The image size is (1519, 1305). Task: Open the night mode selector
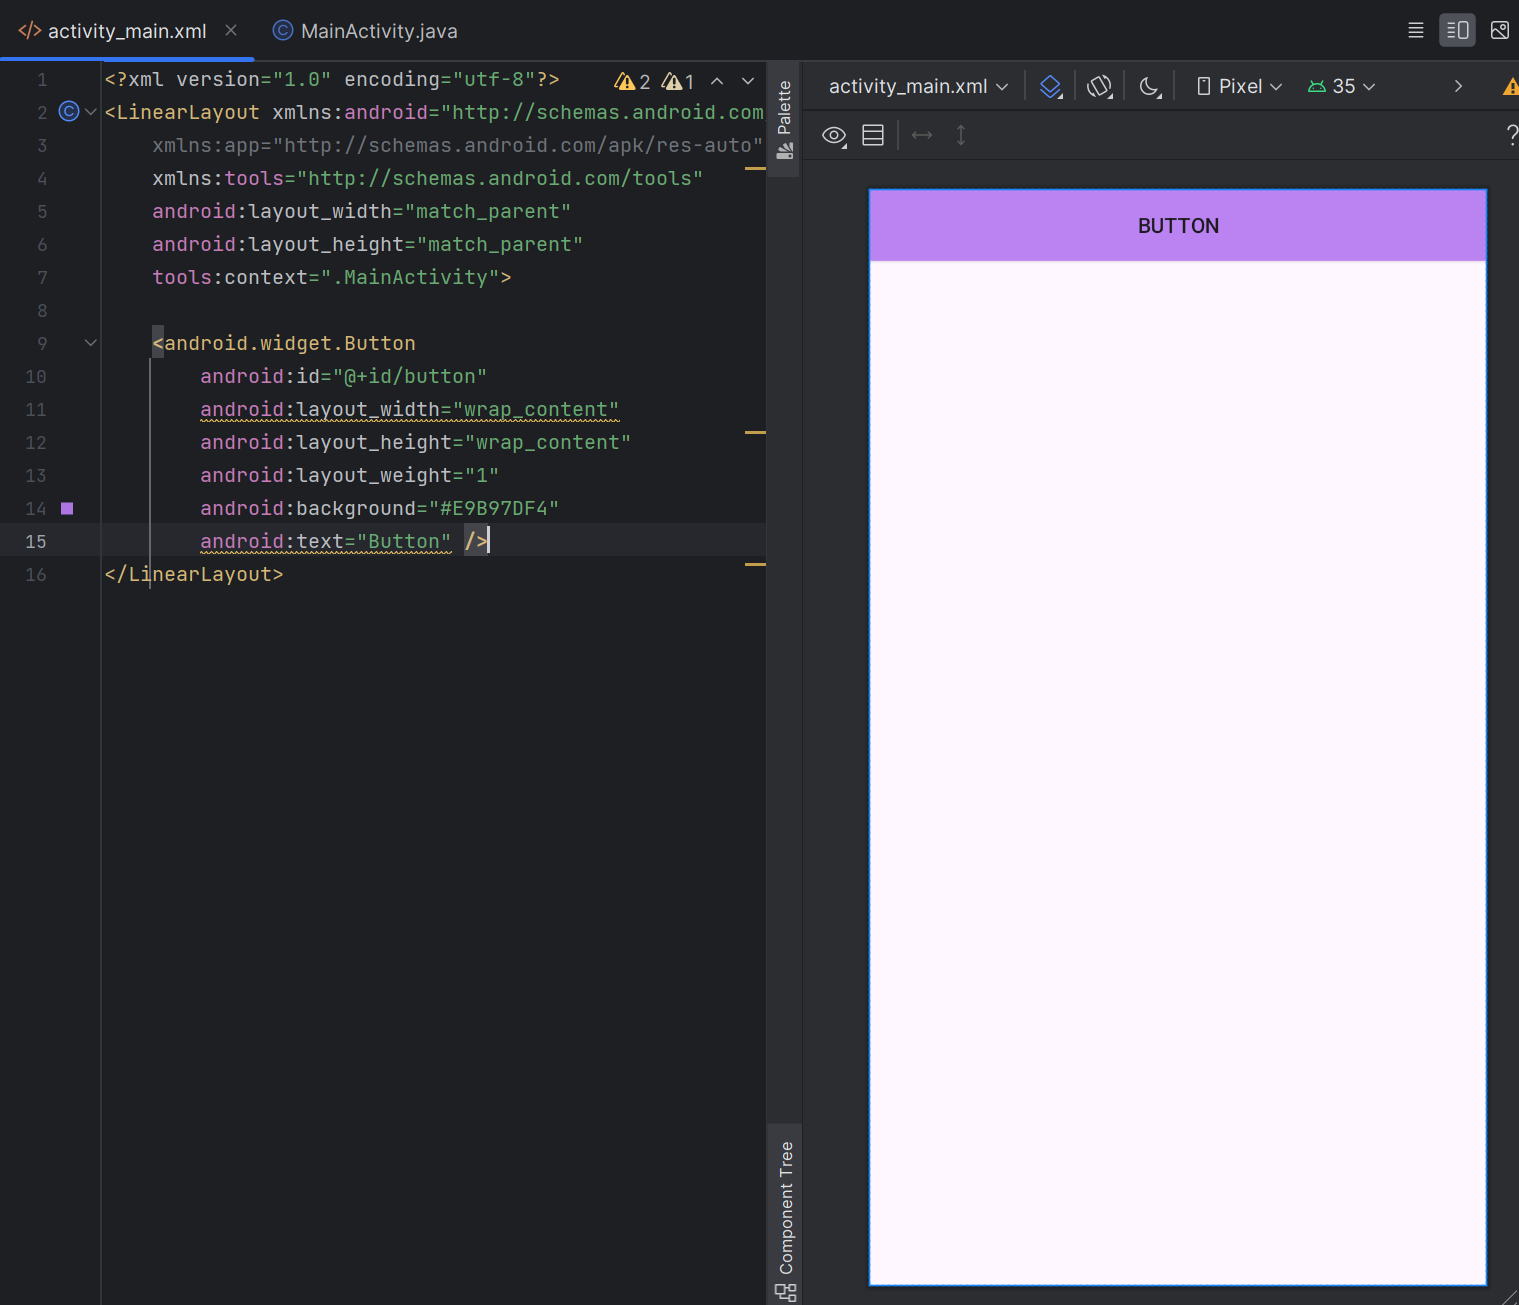(x=1150, y=86)
